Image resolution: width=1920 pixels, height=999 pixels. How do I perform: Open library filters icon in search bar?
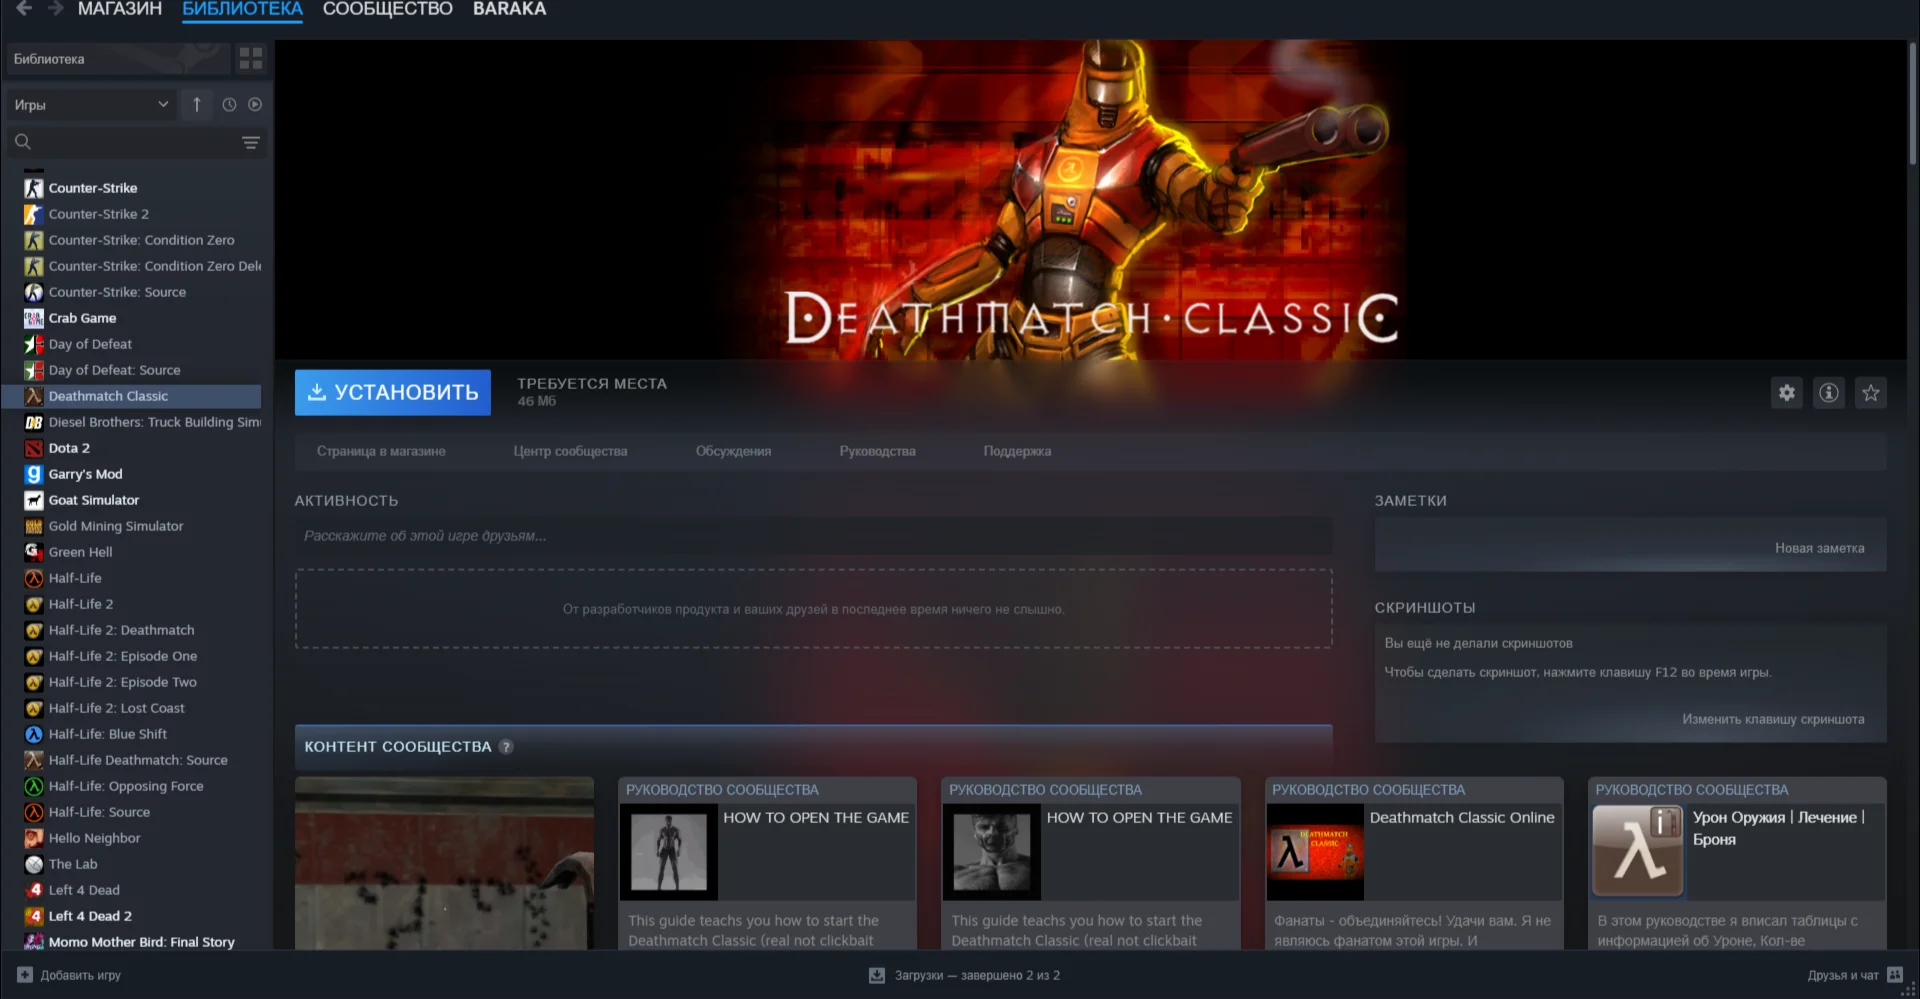pos(250,142)
